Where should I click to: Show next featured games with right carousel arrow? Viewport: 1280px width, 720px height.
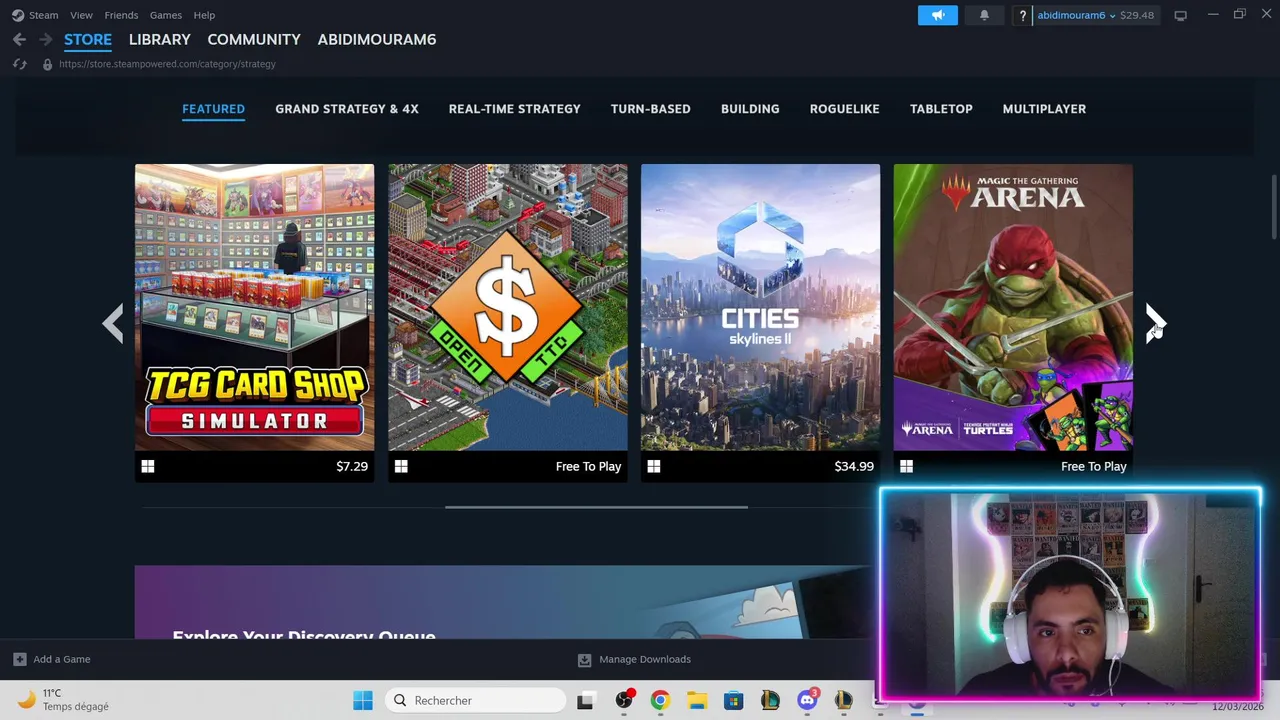point(1155,323)
